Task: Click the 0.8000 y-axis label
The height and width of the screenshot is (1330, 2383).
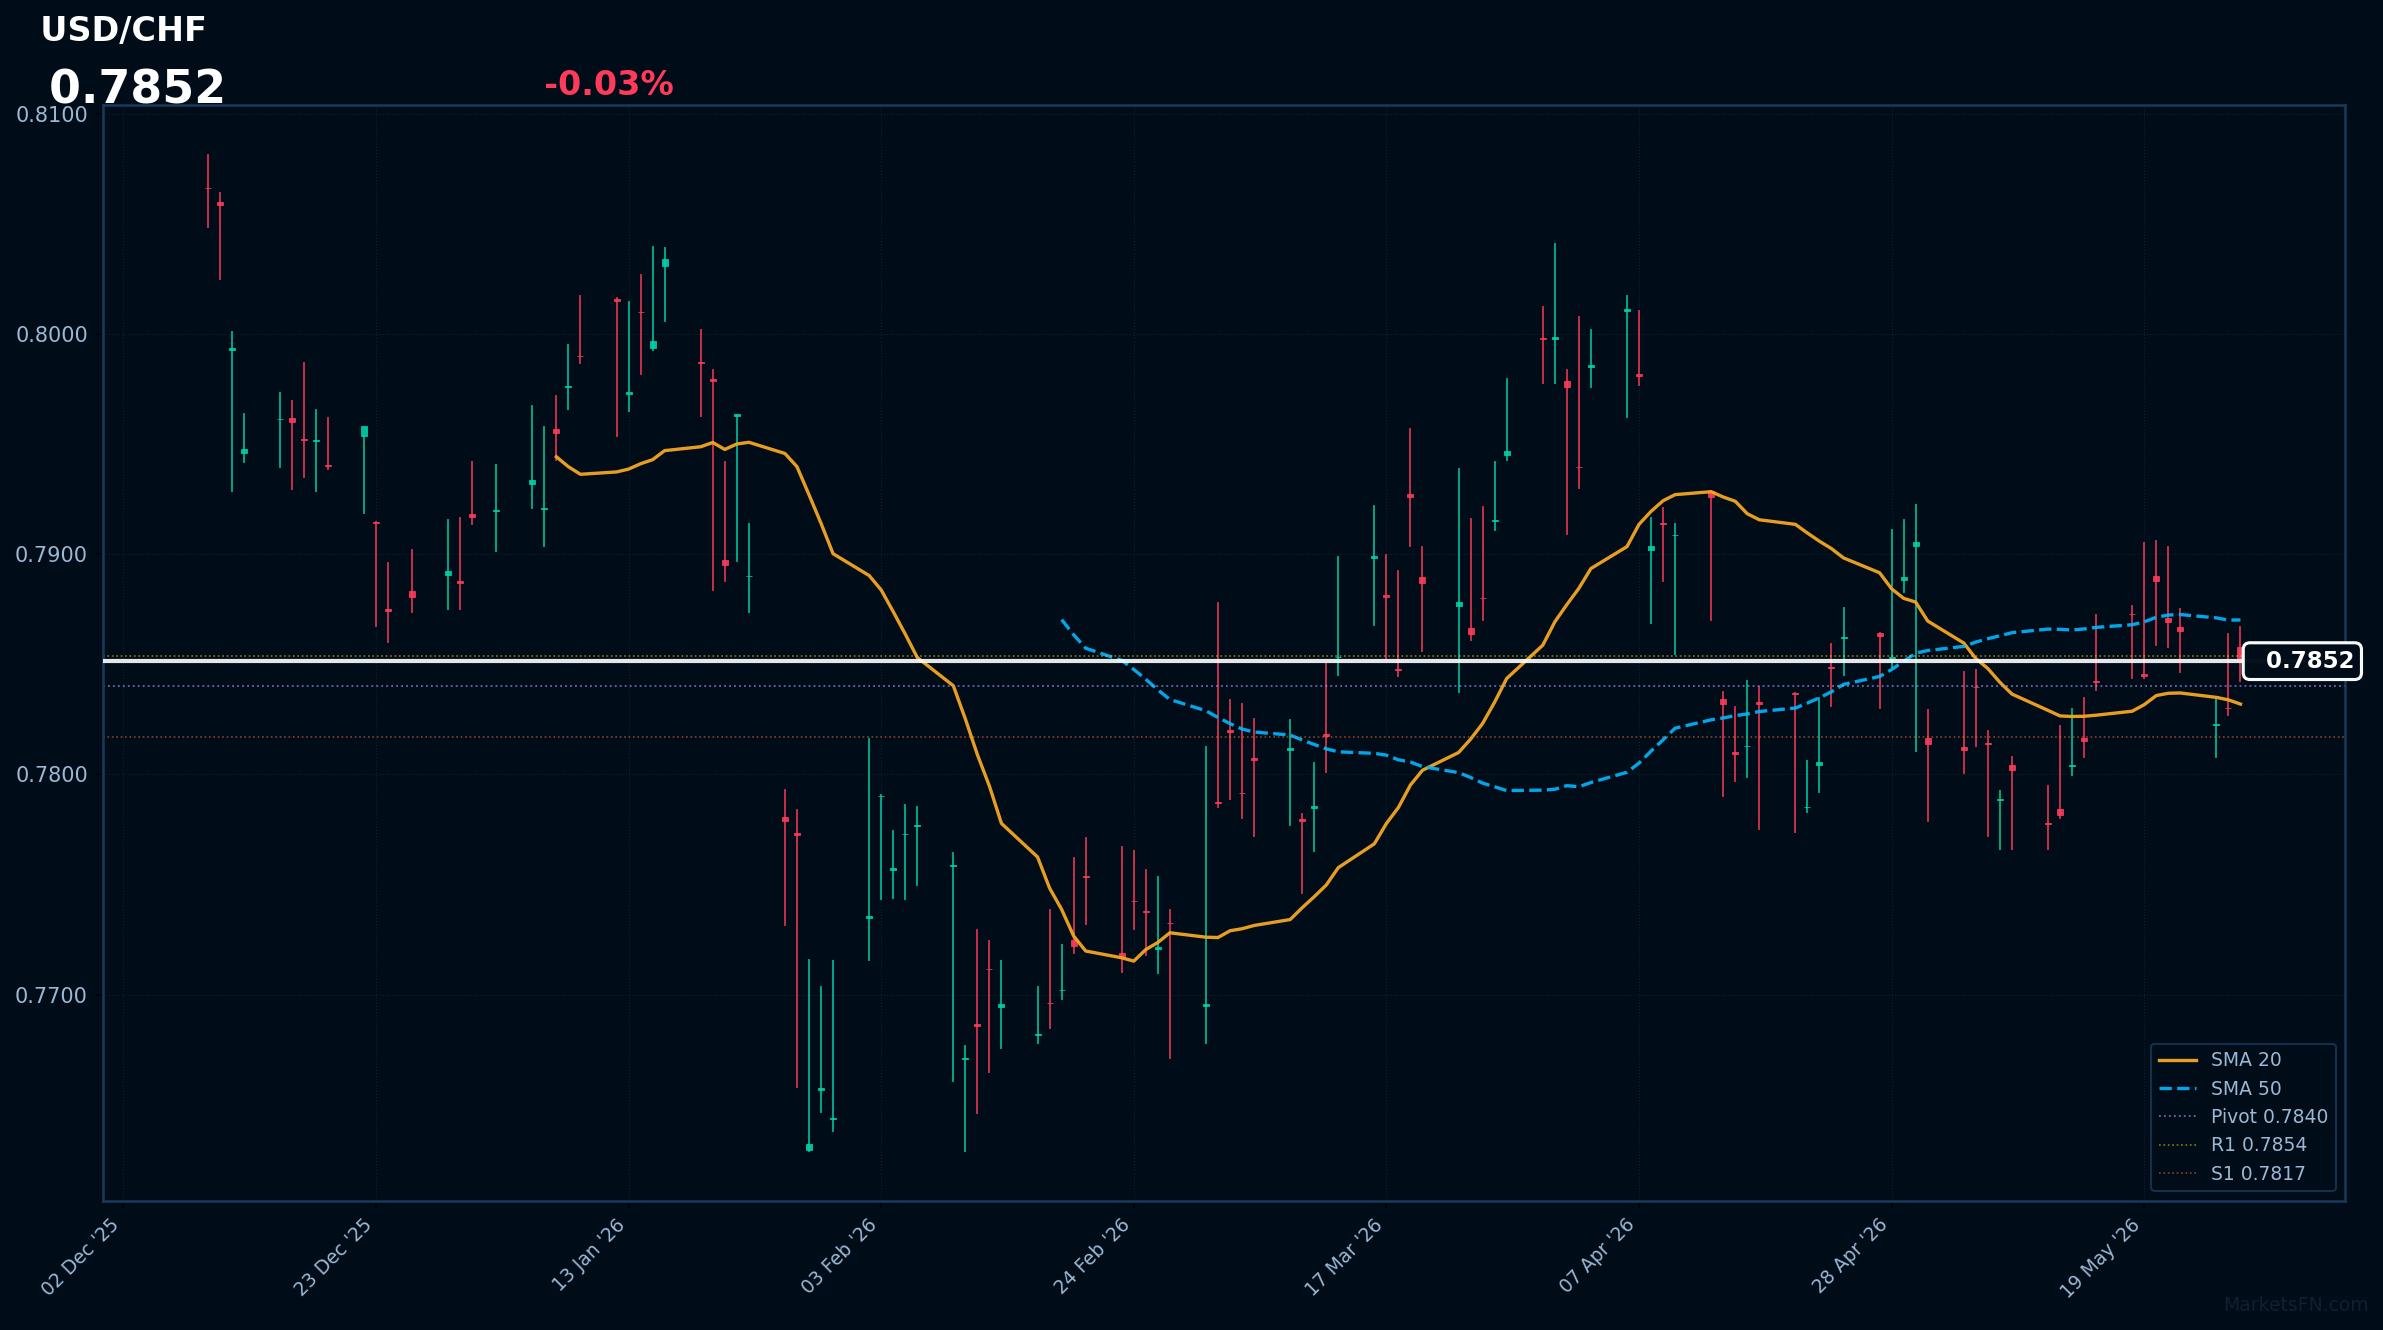Action: pos(52,335)
